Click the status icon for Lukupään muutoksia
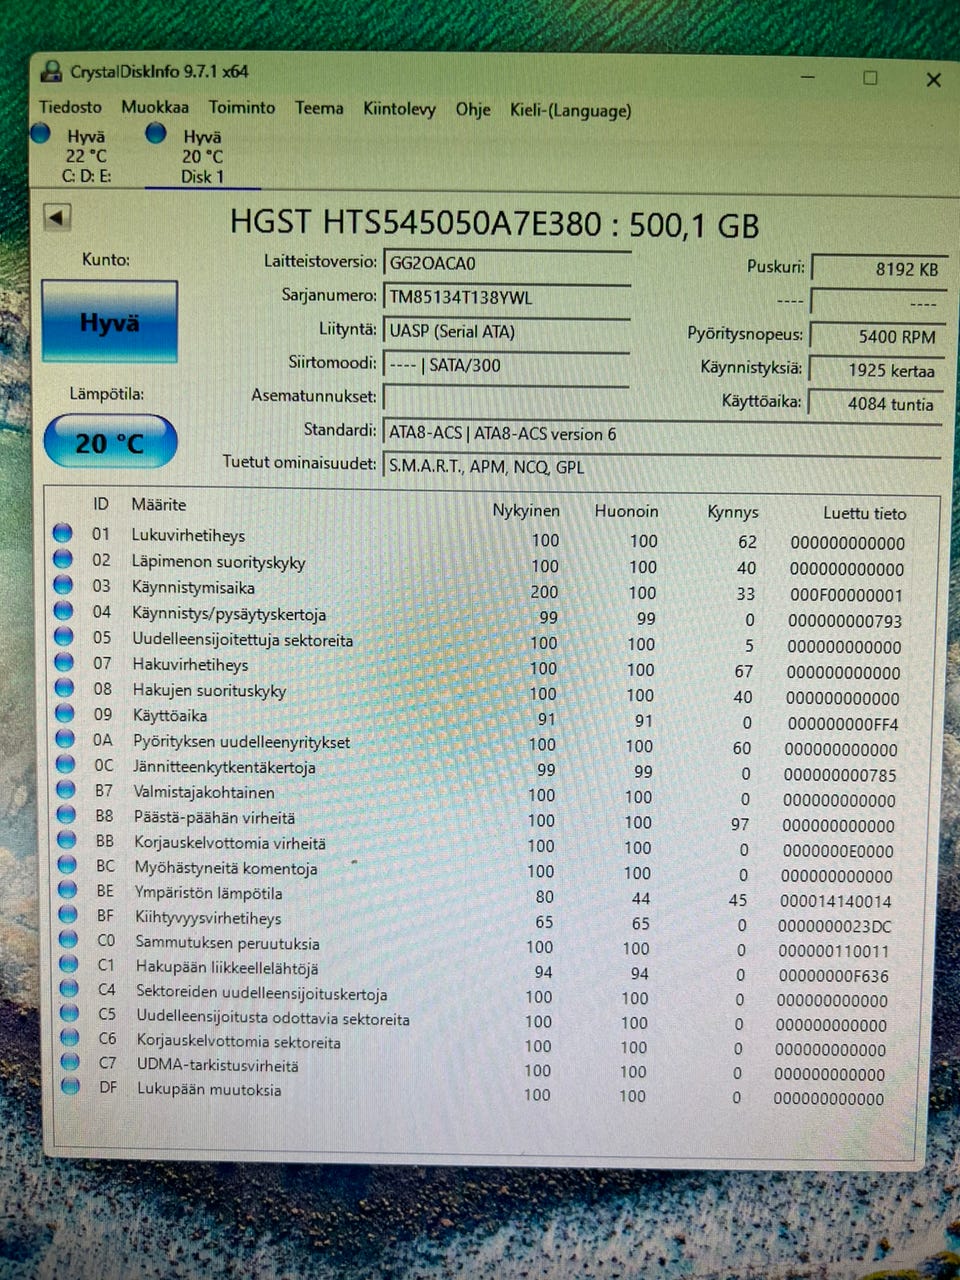Viewport: 960px width, 1280px height. click(x=70, y=1086)
